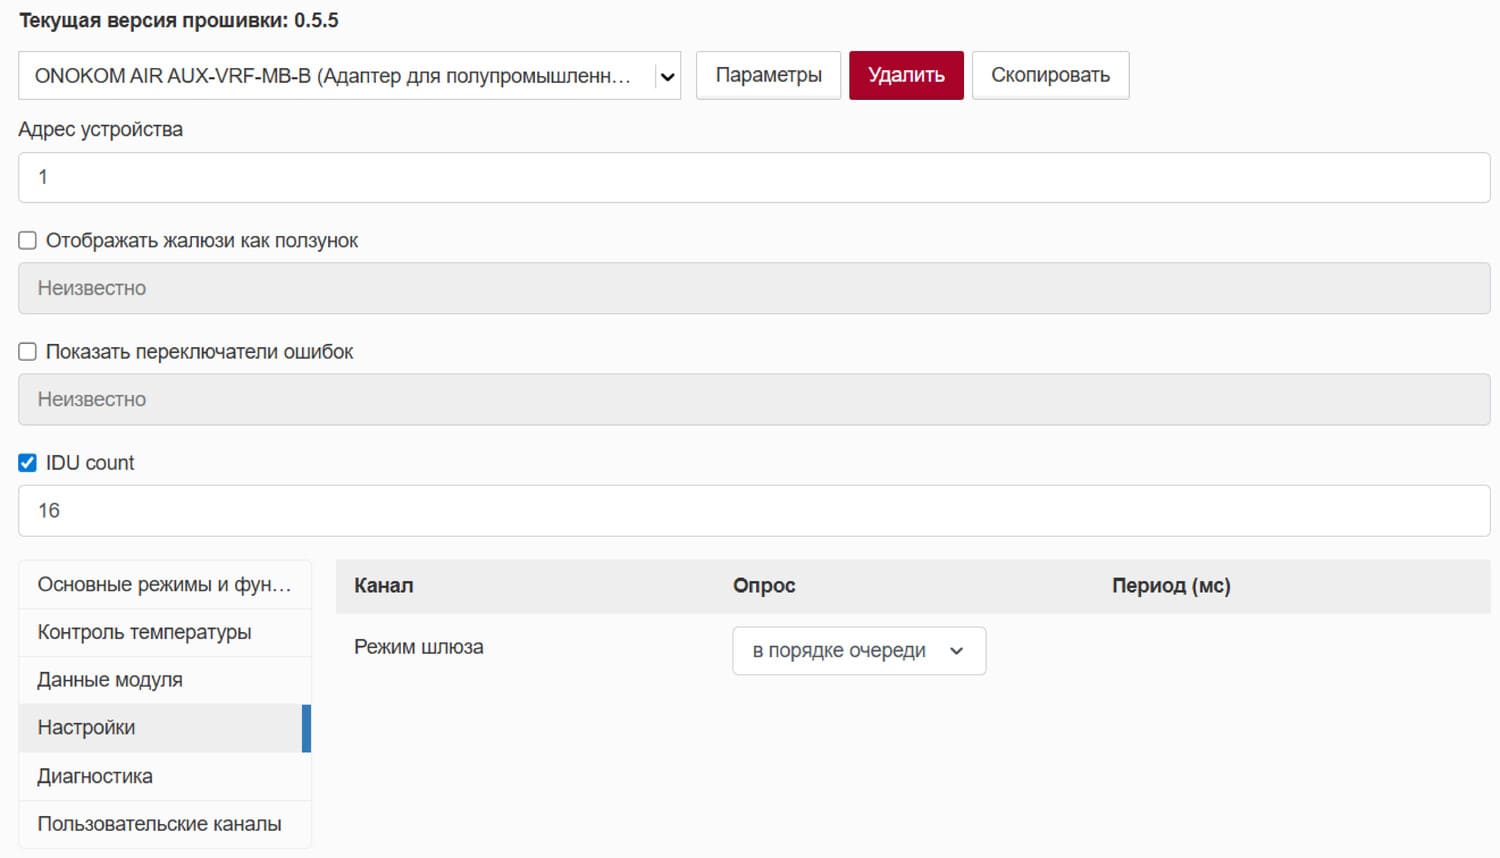
Task: Open the "Пользовательские каналы" tab
Action: [x=165, y=824]
